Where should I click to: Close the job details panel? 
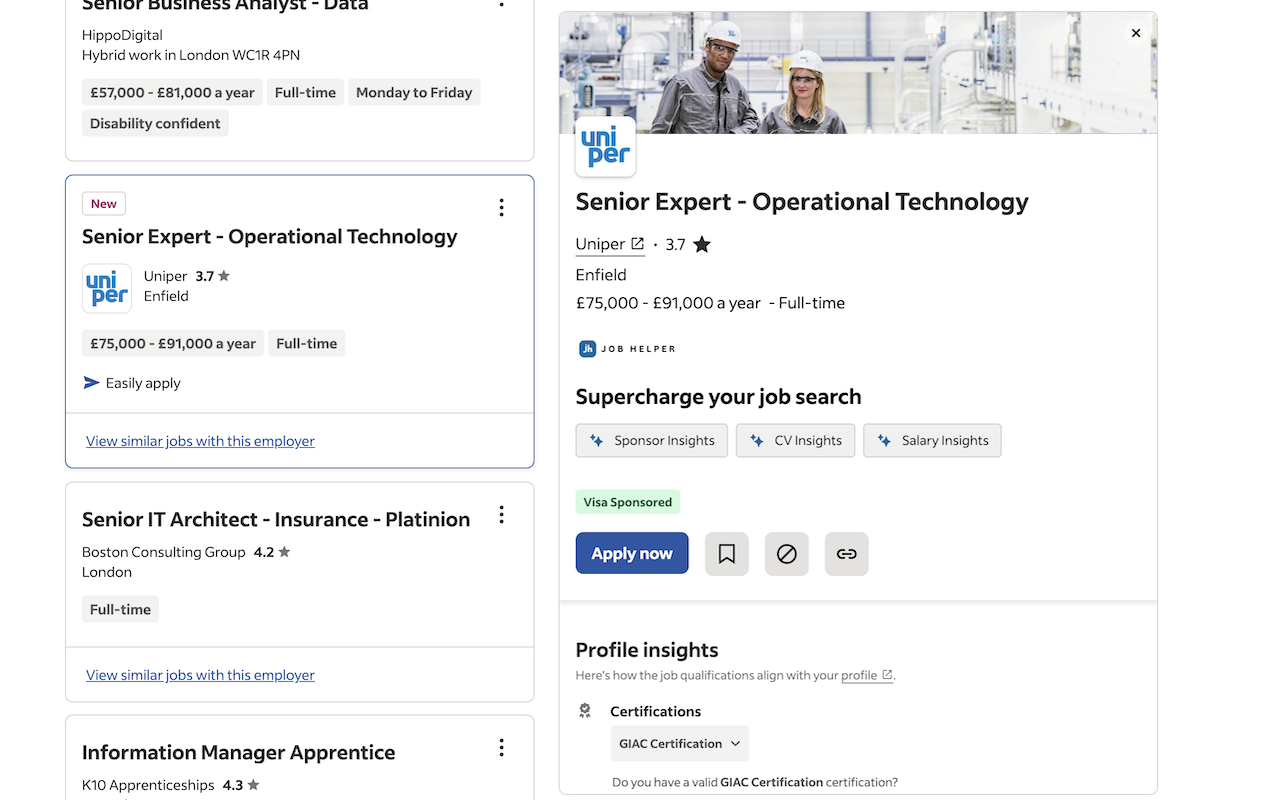pos(1136,33)
